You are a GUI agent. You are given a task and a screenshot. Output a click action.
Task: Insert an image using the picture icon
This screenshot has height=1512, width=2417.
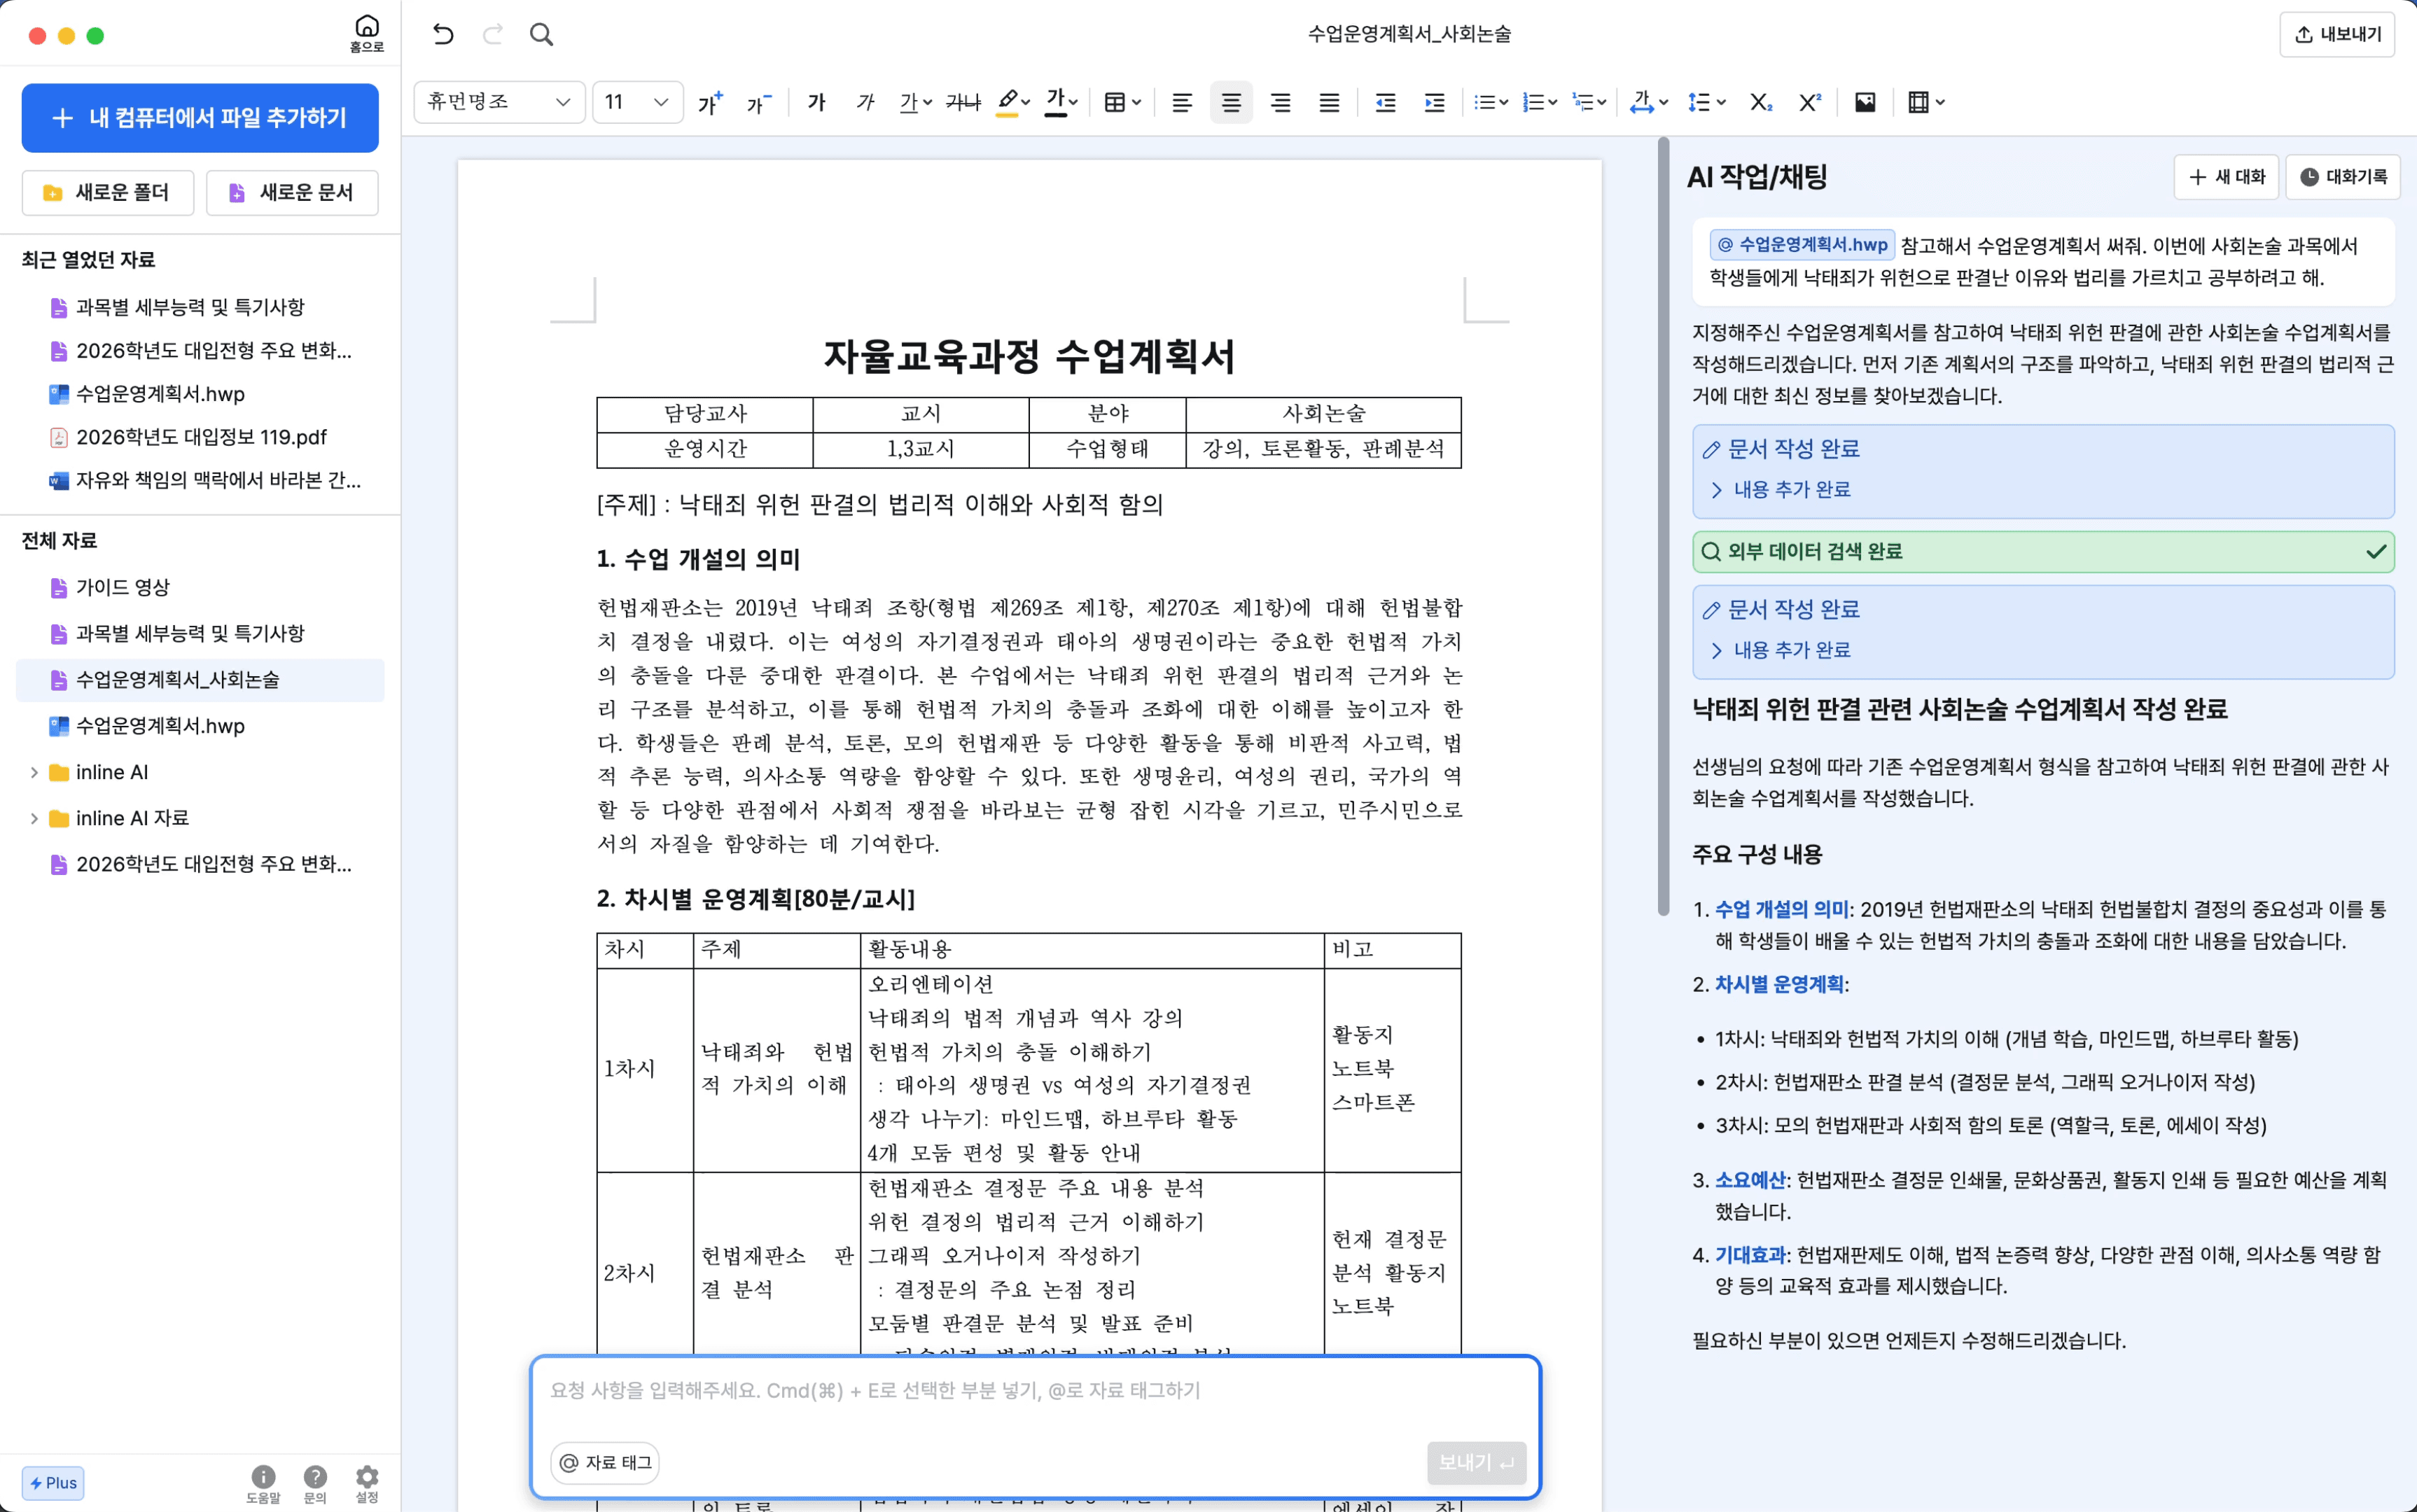coord(1865,102)
